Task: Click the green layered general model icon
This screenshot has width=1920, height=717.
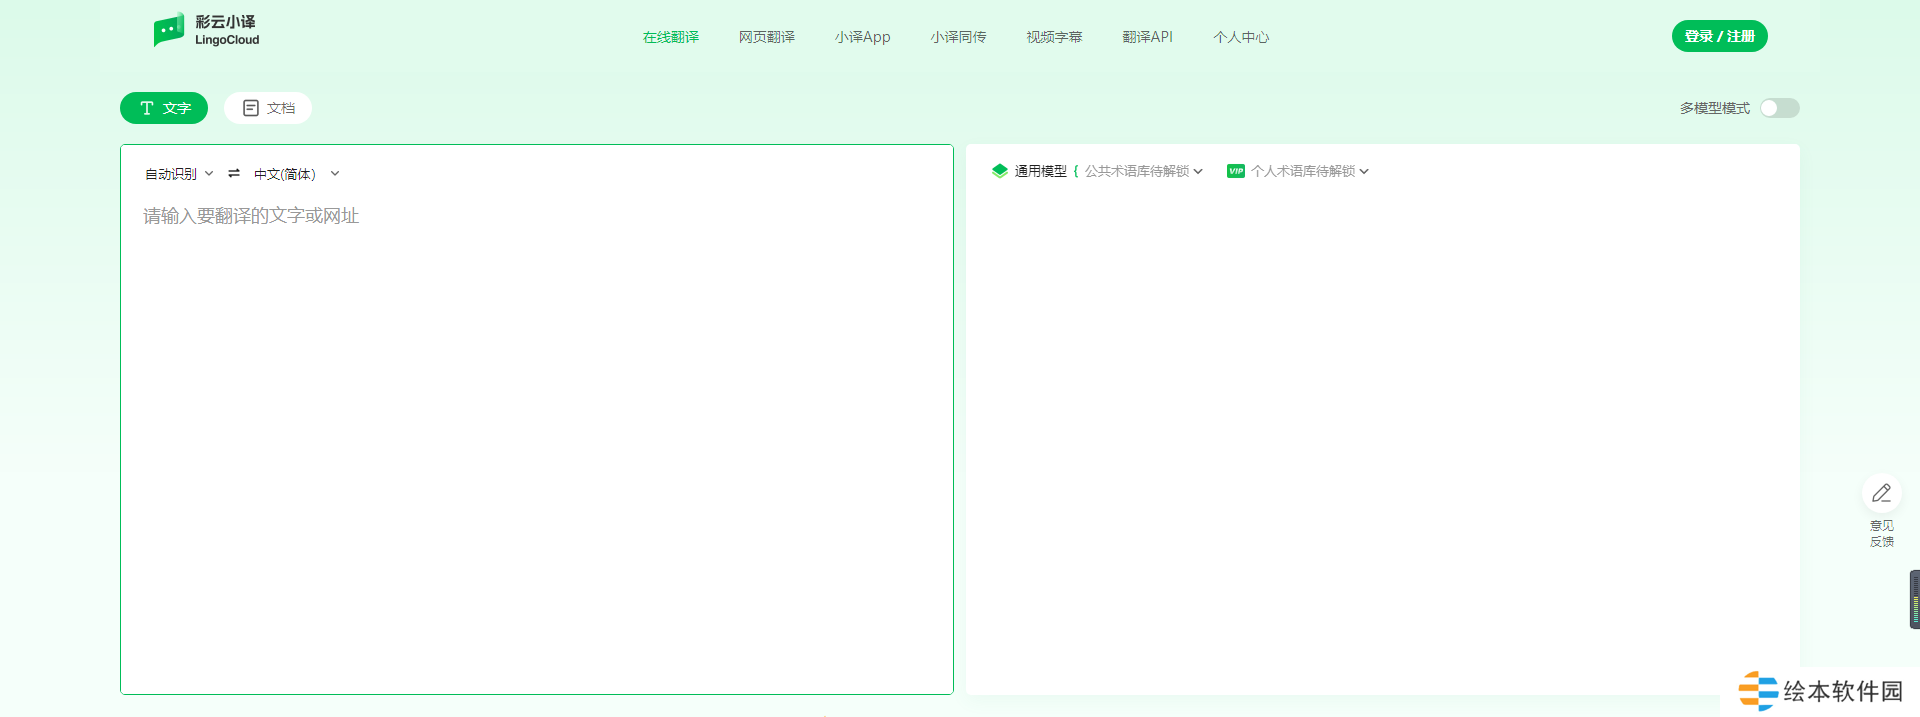Action: tap(999, 171)
